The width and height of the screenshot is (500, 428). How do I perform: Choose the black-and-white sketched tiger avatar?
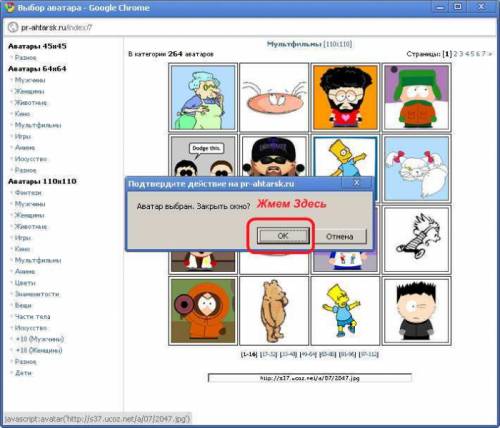tap(416, 240)
